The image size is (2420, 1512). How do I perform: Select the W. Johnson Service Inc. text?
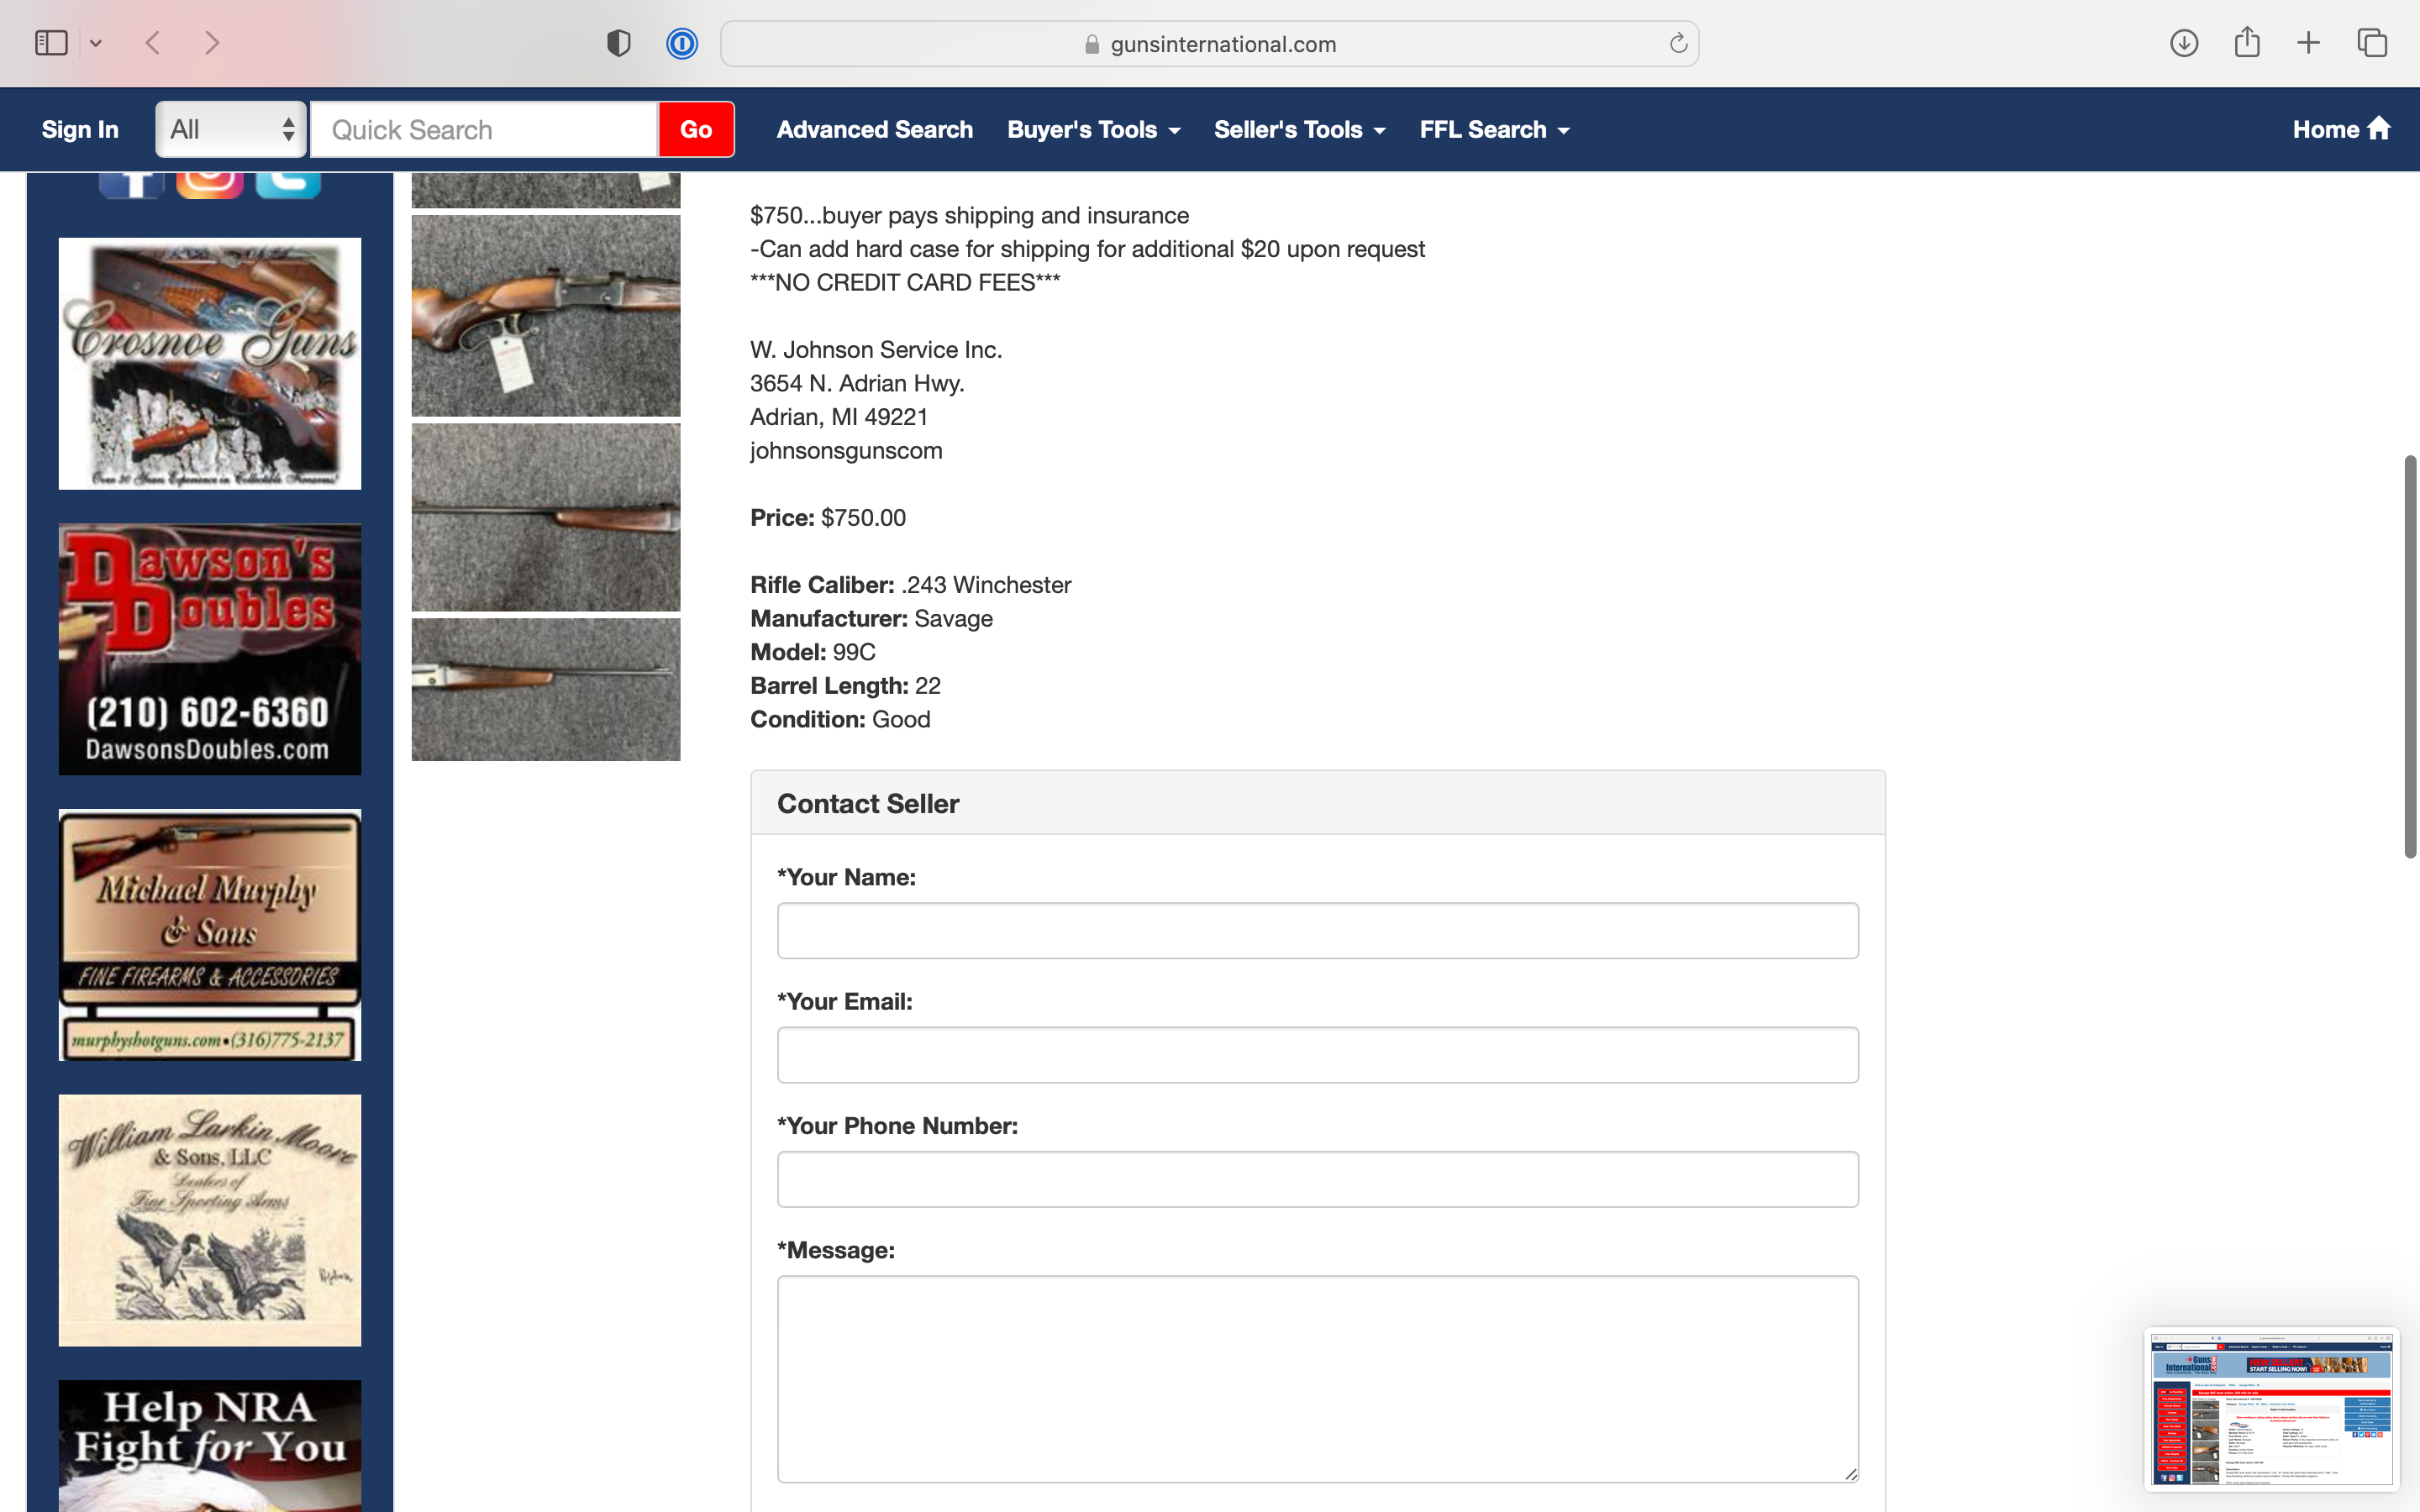pyautogui.click(x=876, y=350)
